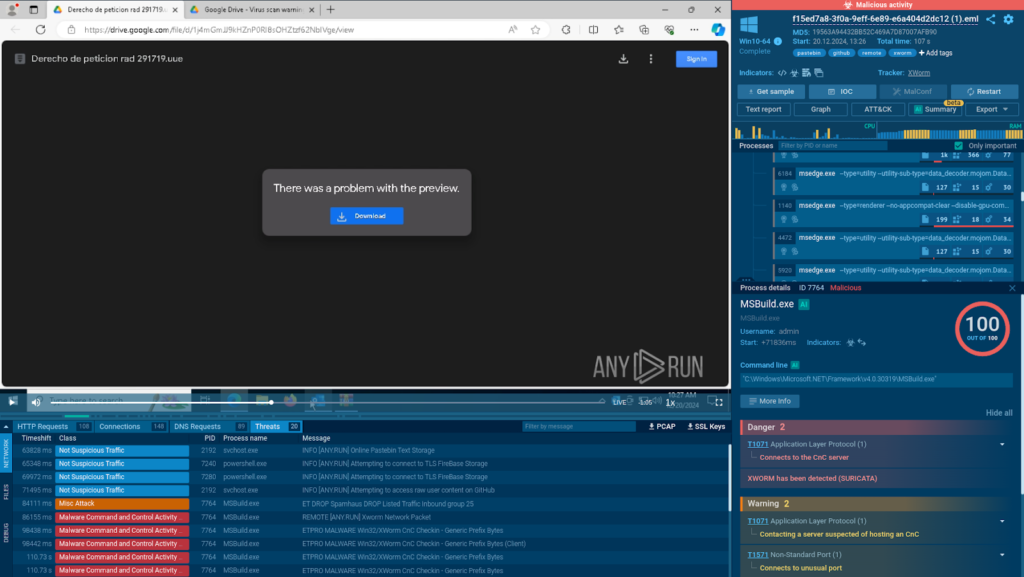
Task: Click the Google Drive download icon in viewer header
Action: point(623,59)
